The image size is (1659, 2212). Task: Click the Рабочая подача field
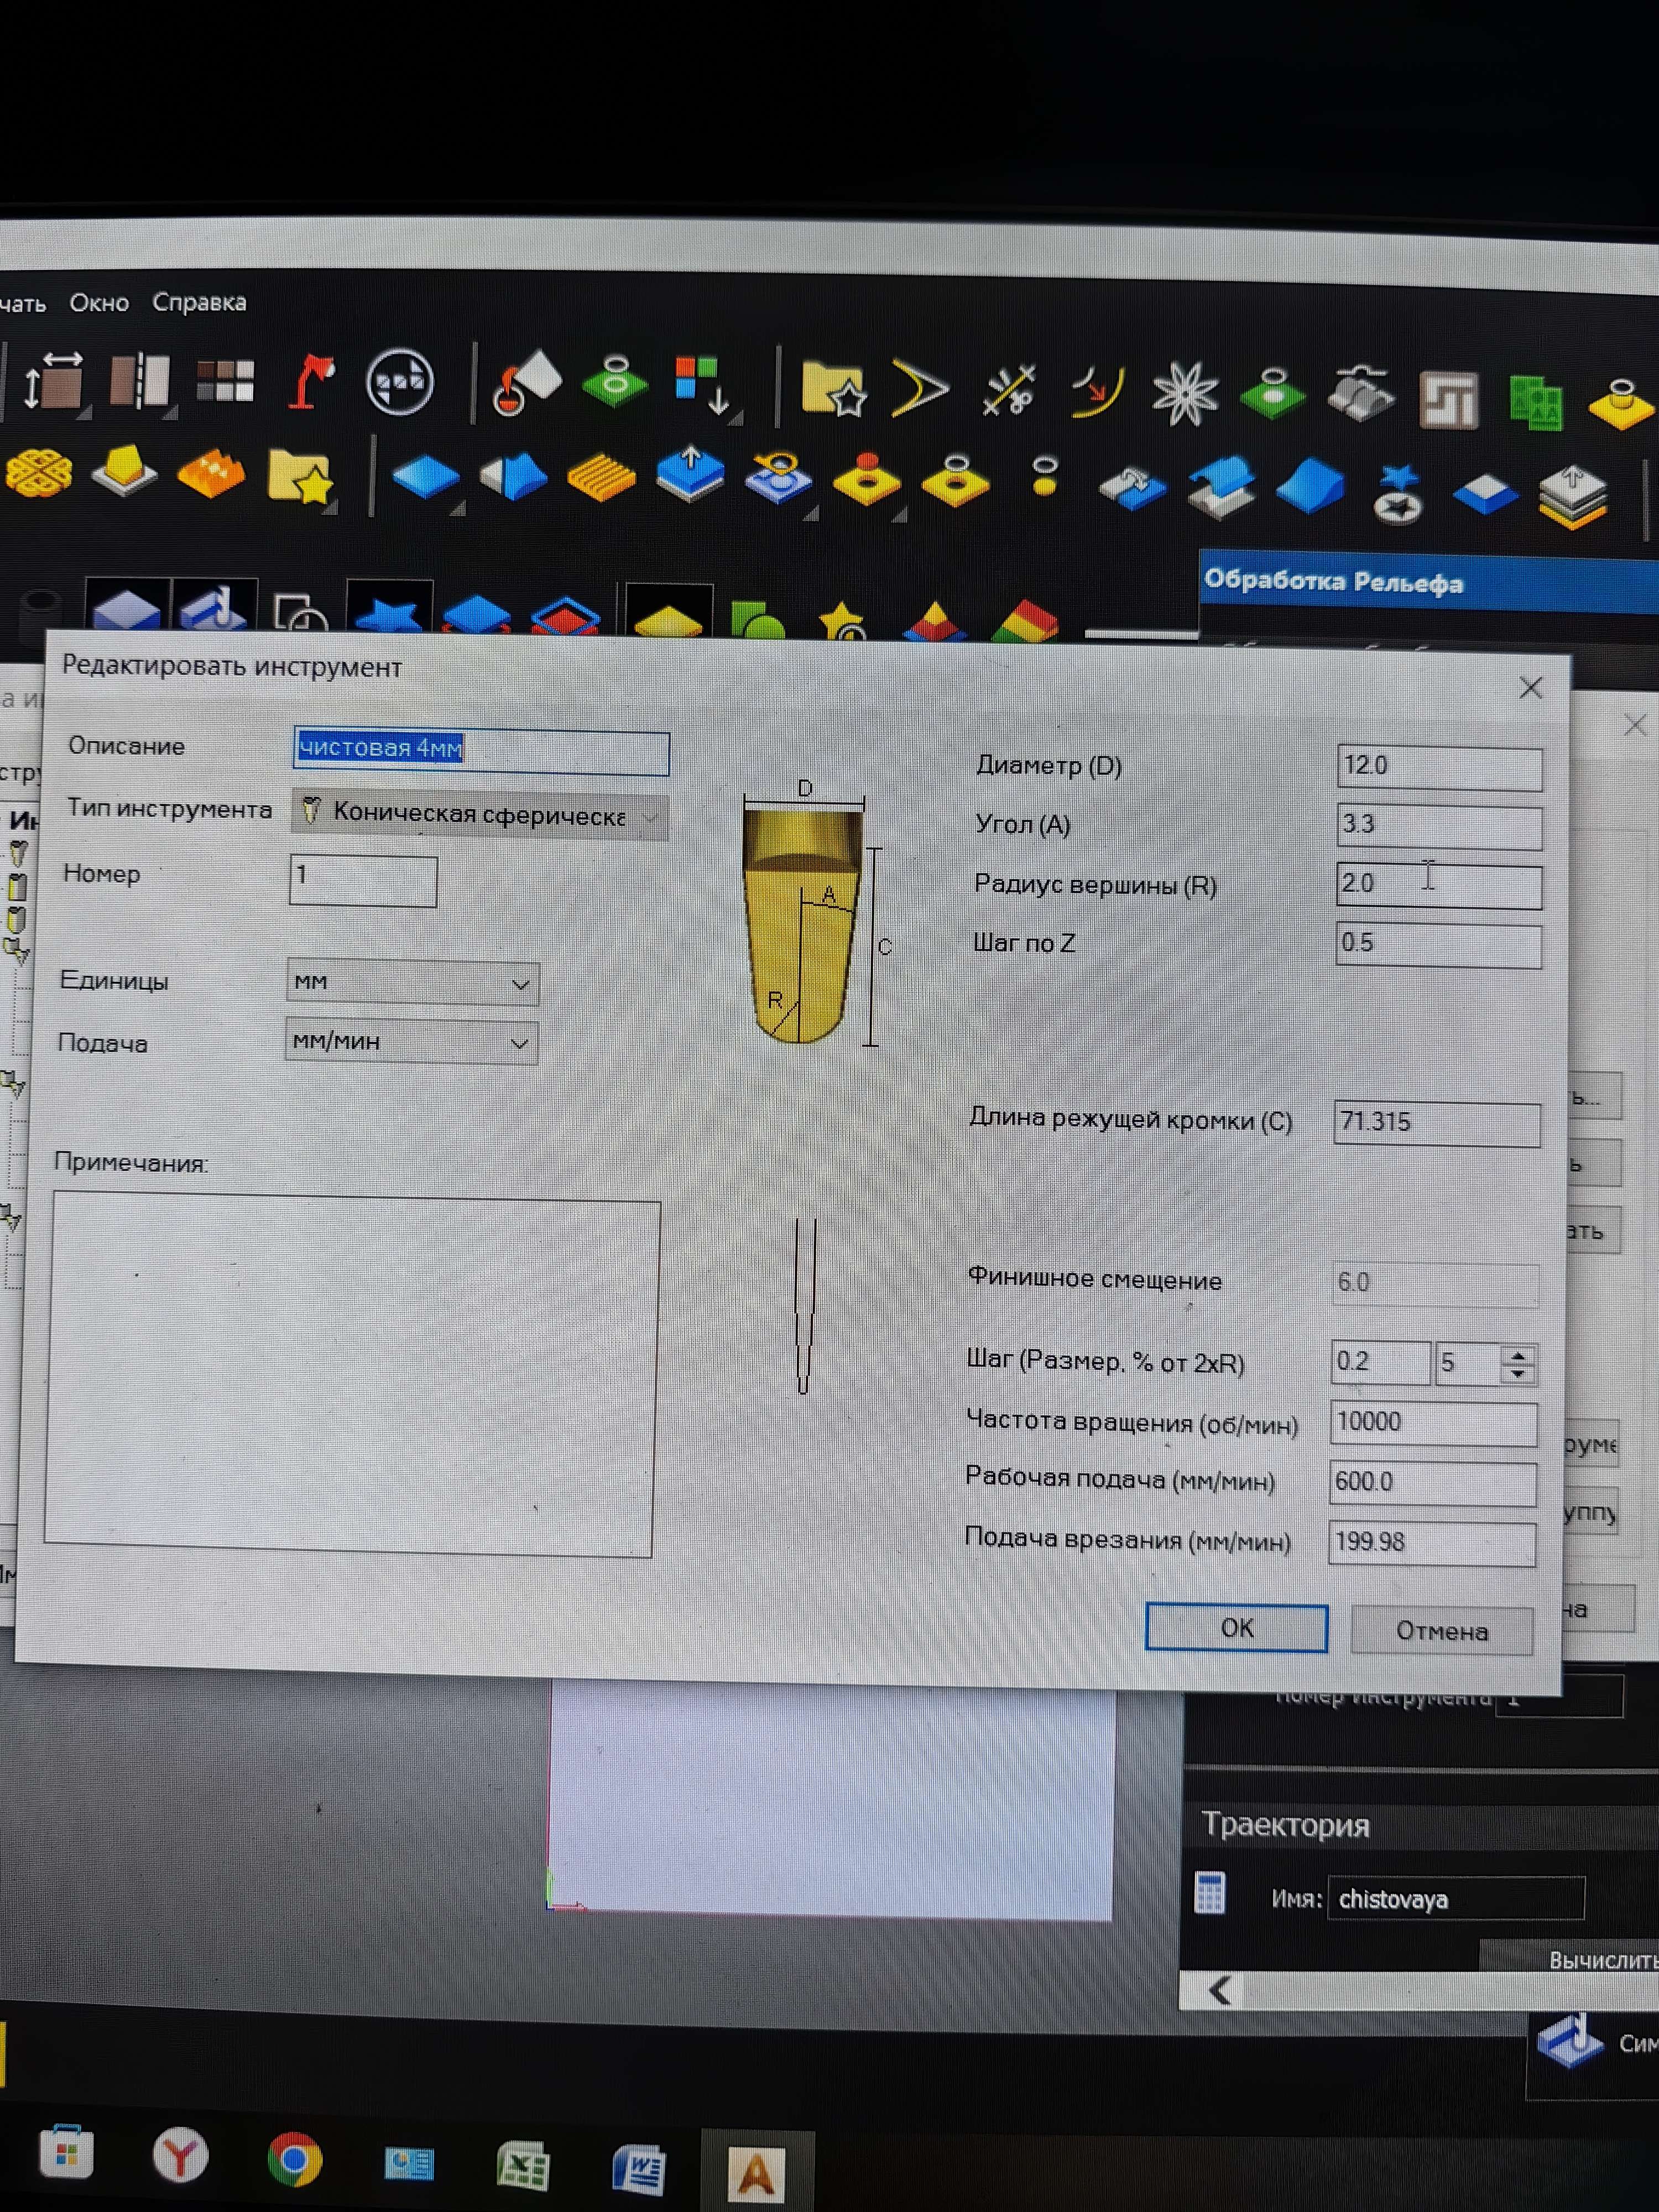coord(1432,1483)
